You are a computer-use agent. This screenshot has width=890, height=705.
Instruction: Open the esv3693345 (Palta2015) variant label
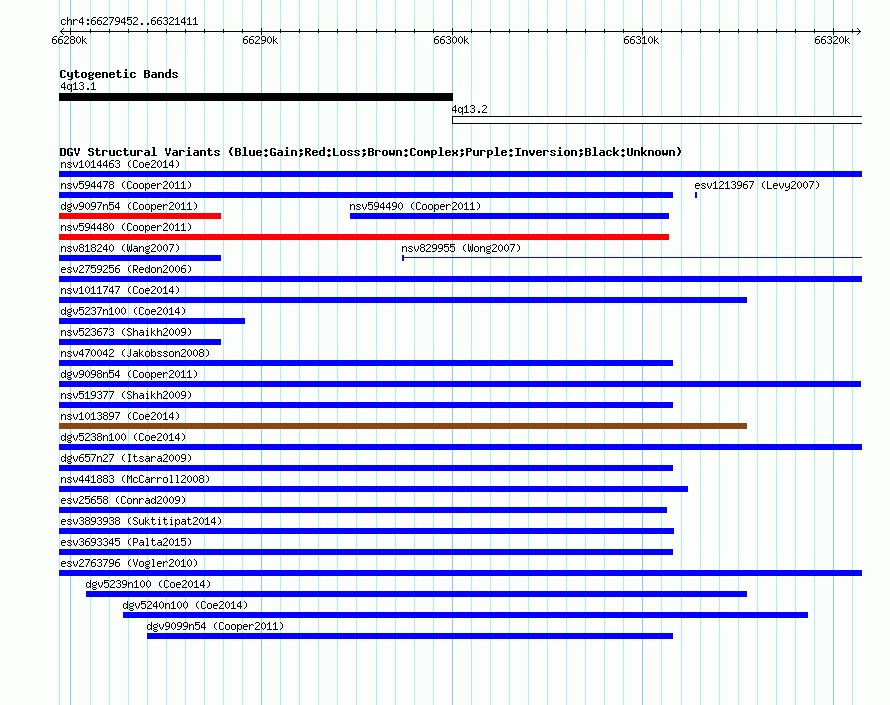pos(126,542)
